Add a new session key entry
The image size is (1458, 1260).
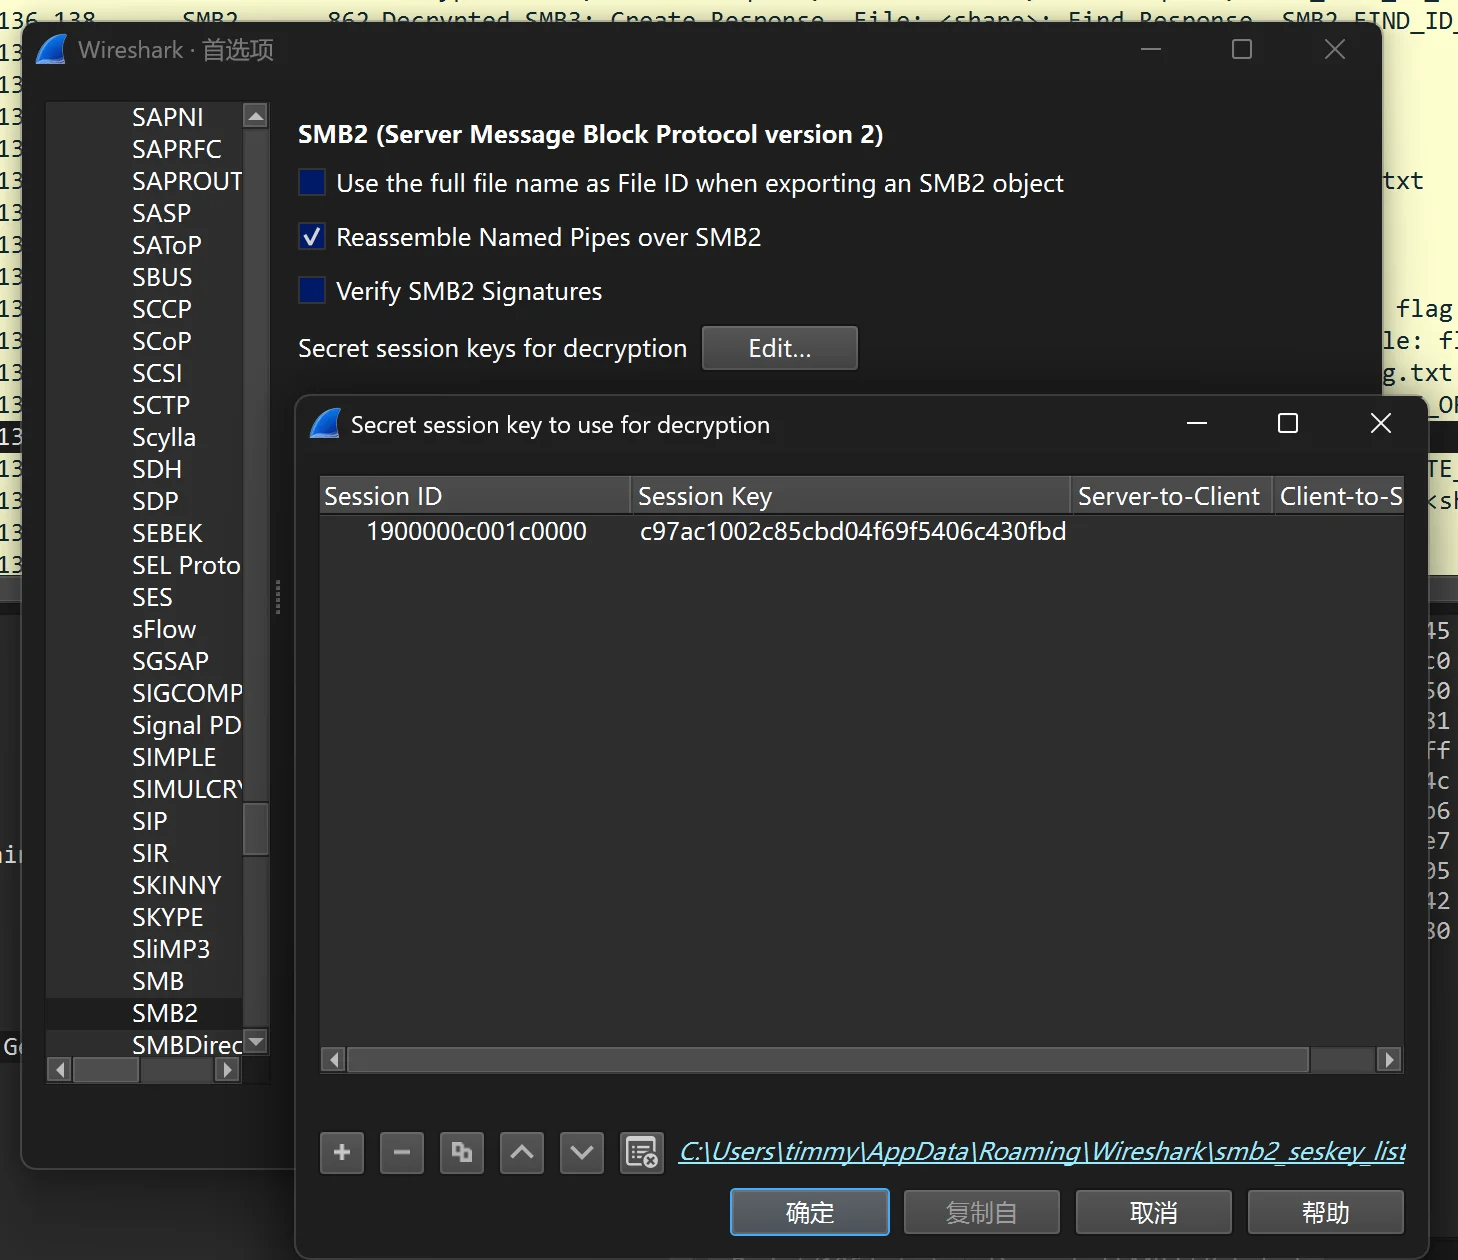point(342,1153)
